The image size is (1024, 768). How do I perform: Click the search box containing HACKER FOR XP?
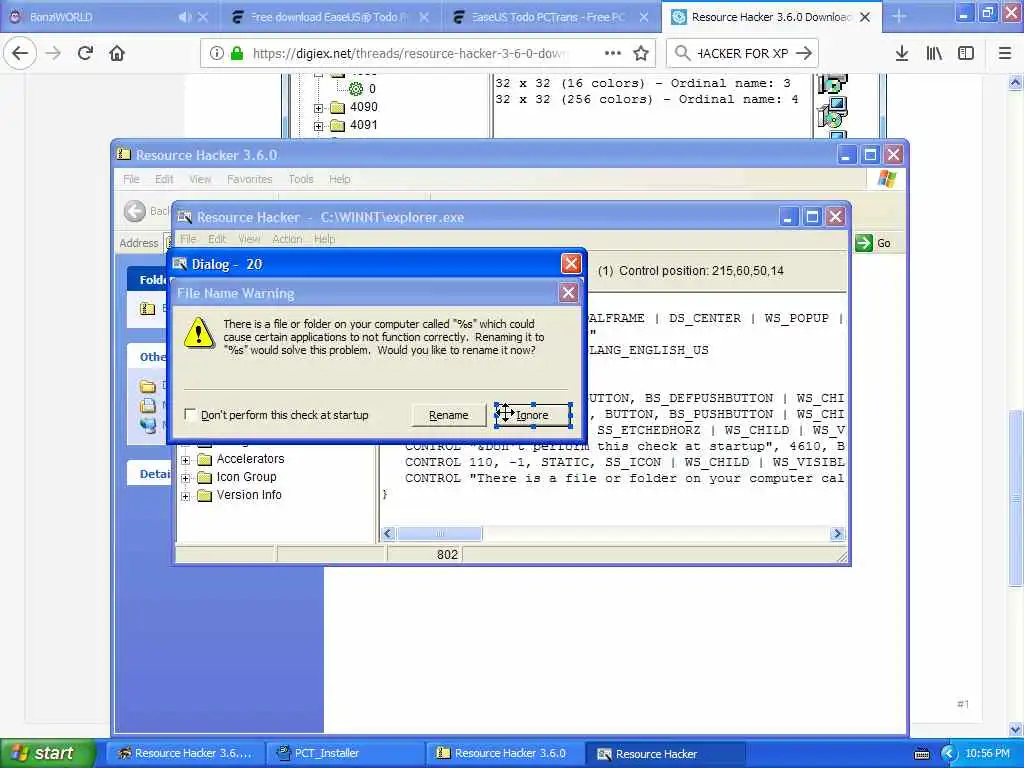pos(743,53)
